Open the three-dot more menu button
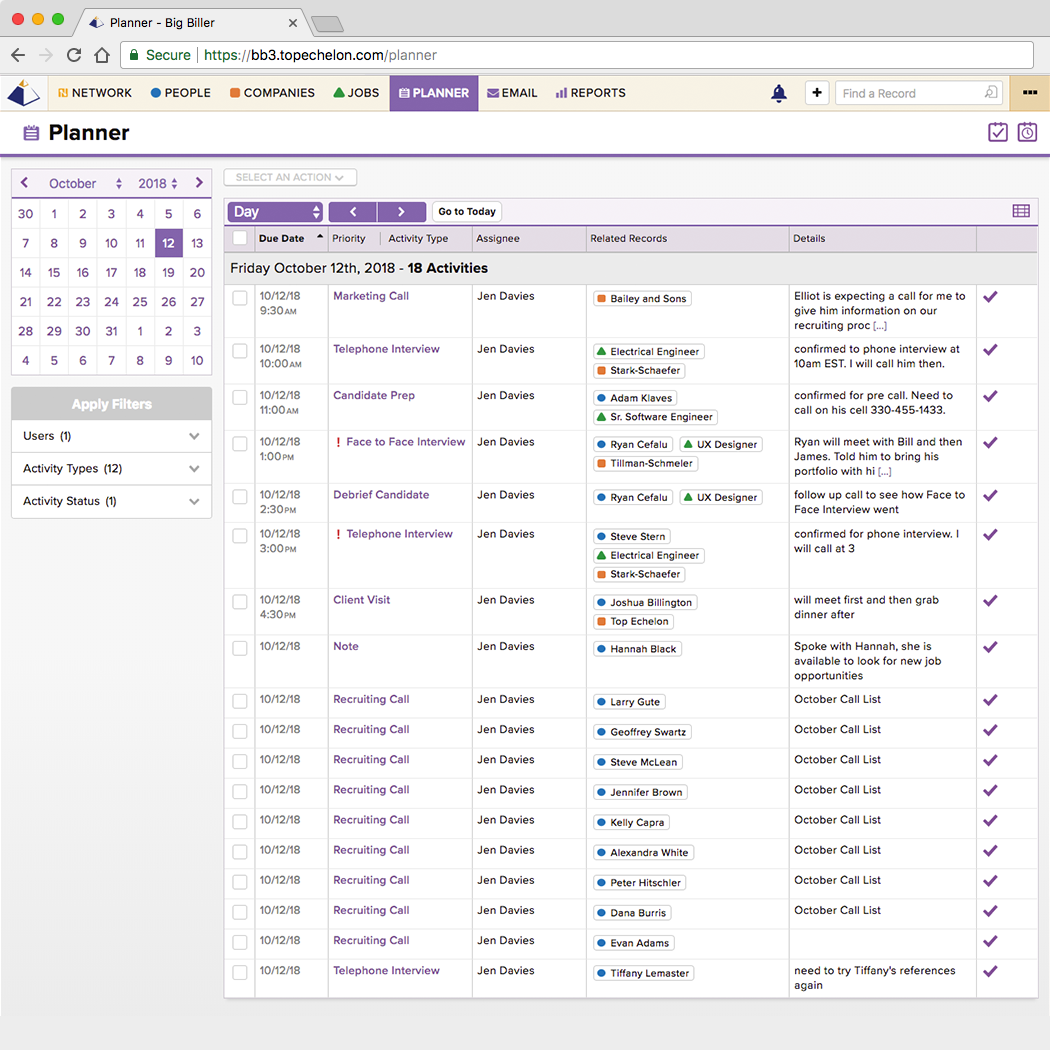The image size is (1050, 1050). 1029,93
